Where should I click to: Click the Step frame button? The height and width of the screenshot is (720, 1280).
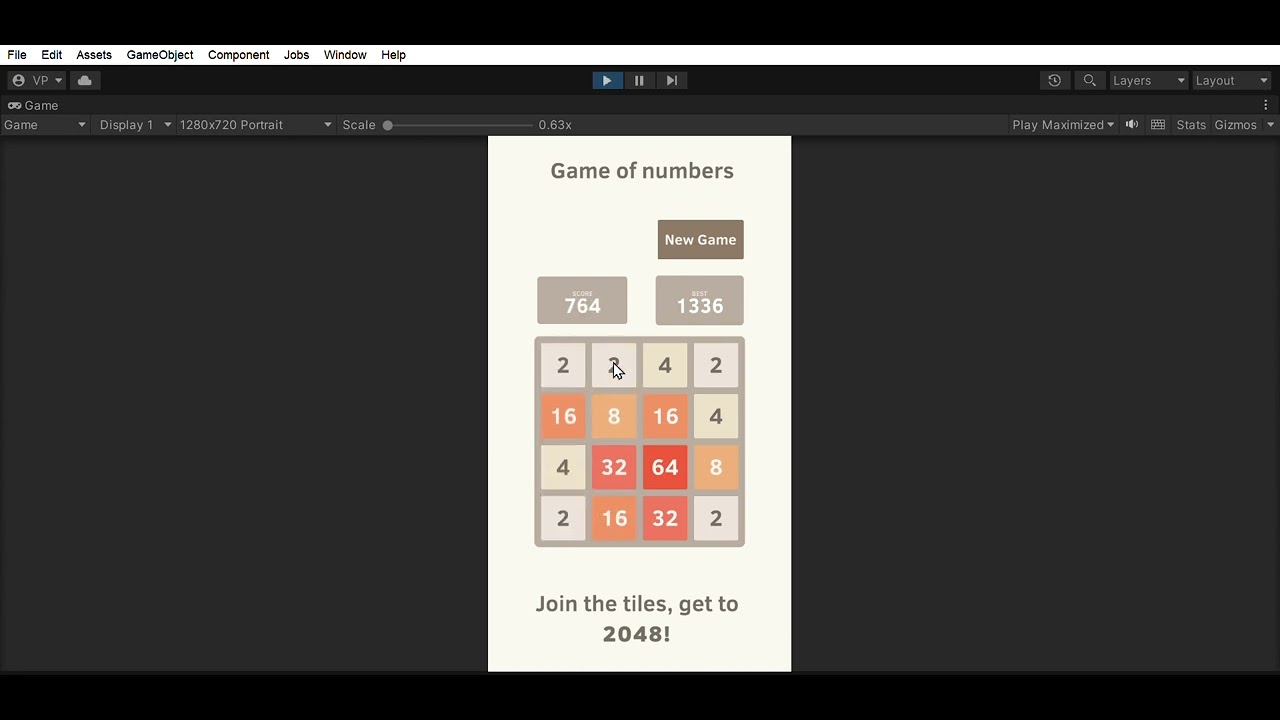tap(672, 80)
